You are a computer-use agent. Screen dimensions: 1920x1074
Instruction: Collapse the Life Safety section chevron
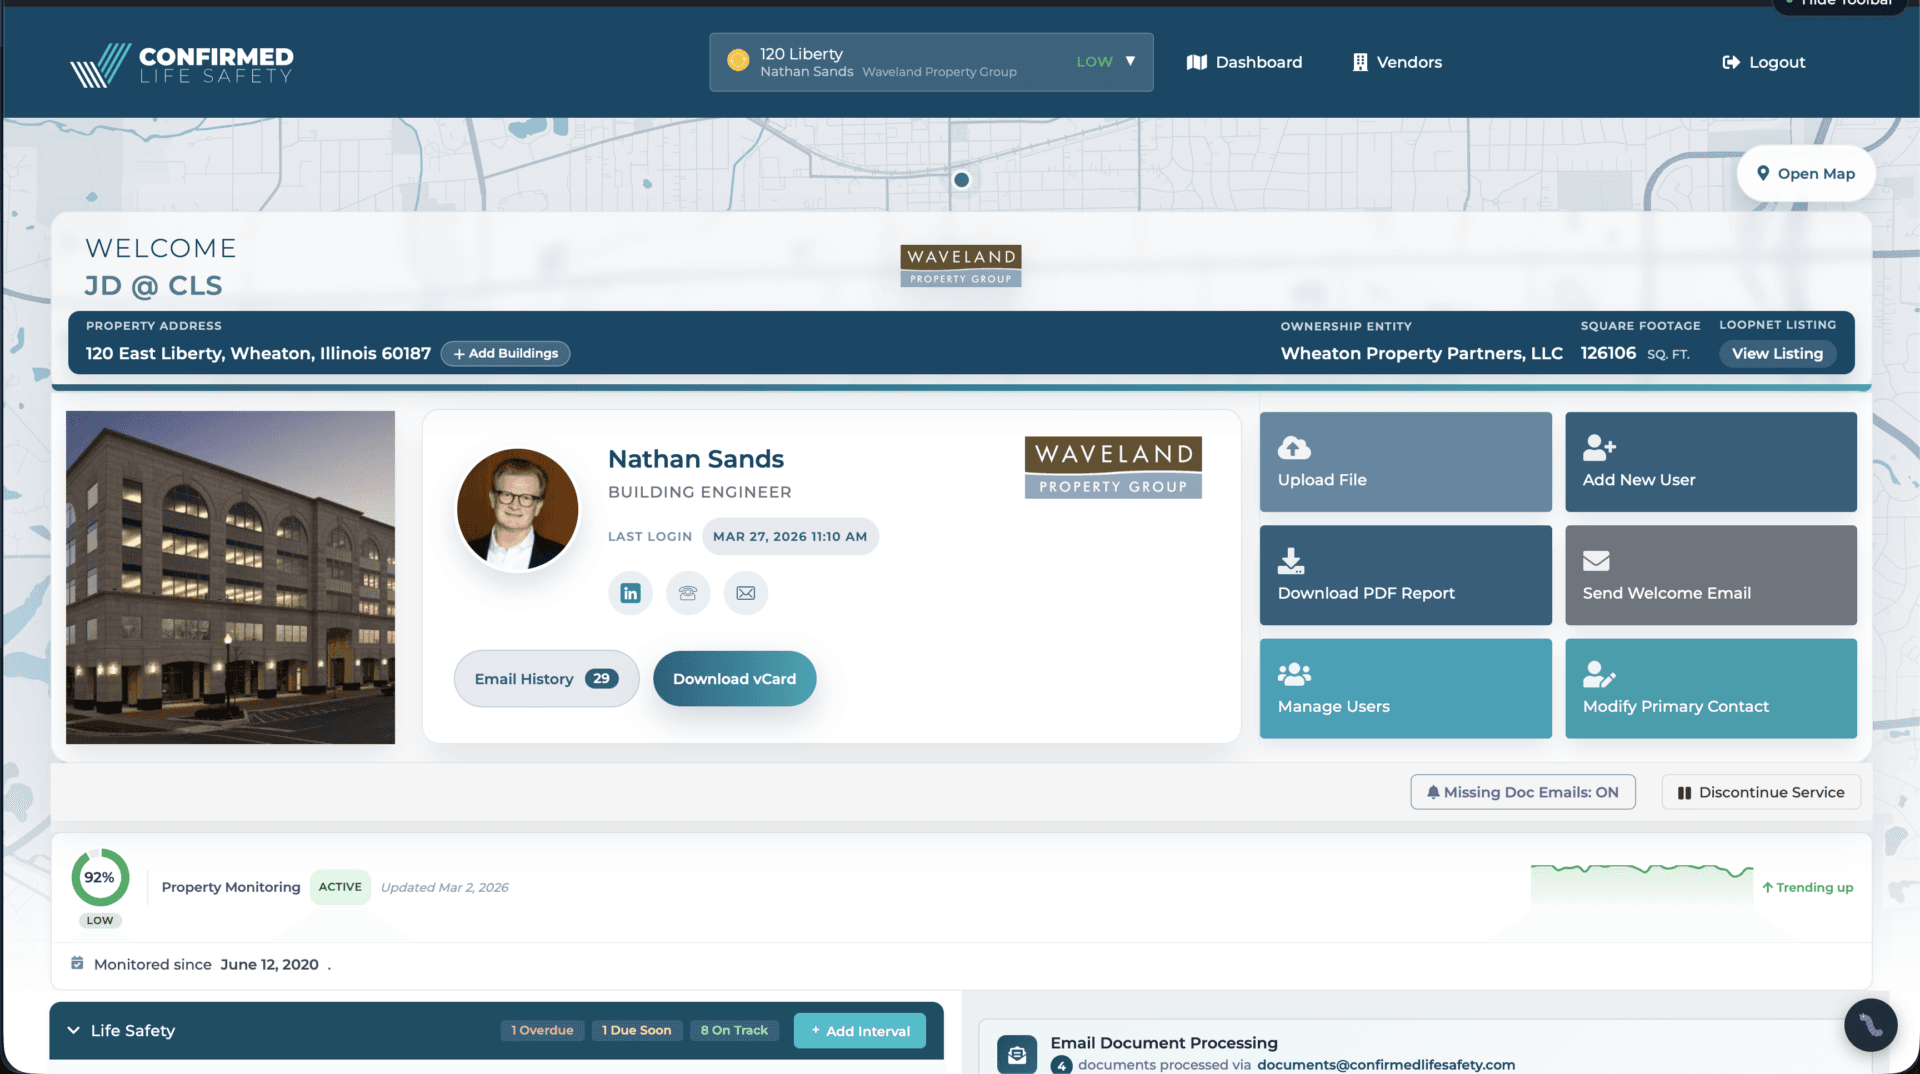point(74,1030)
